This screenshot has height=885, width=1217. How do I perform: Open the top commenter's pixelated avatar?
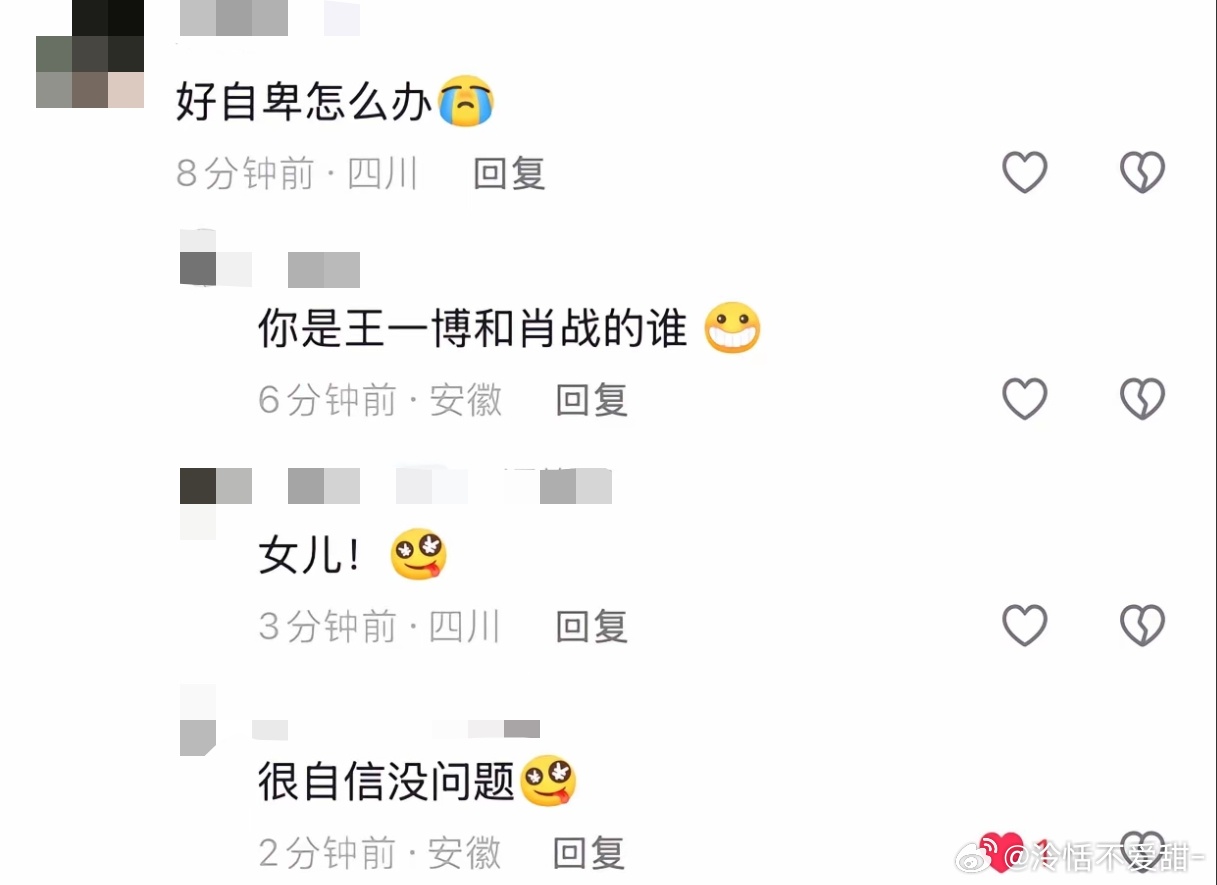click(91, 54)
